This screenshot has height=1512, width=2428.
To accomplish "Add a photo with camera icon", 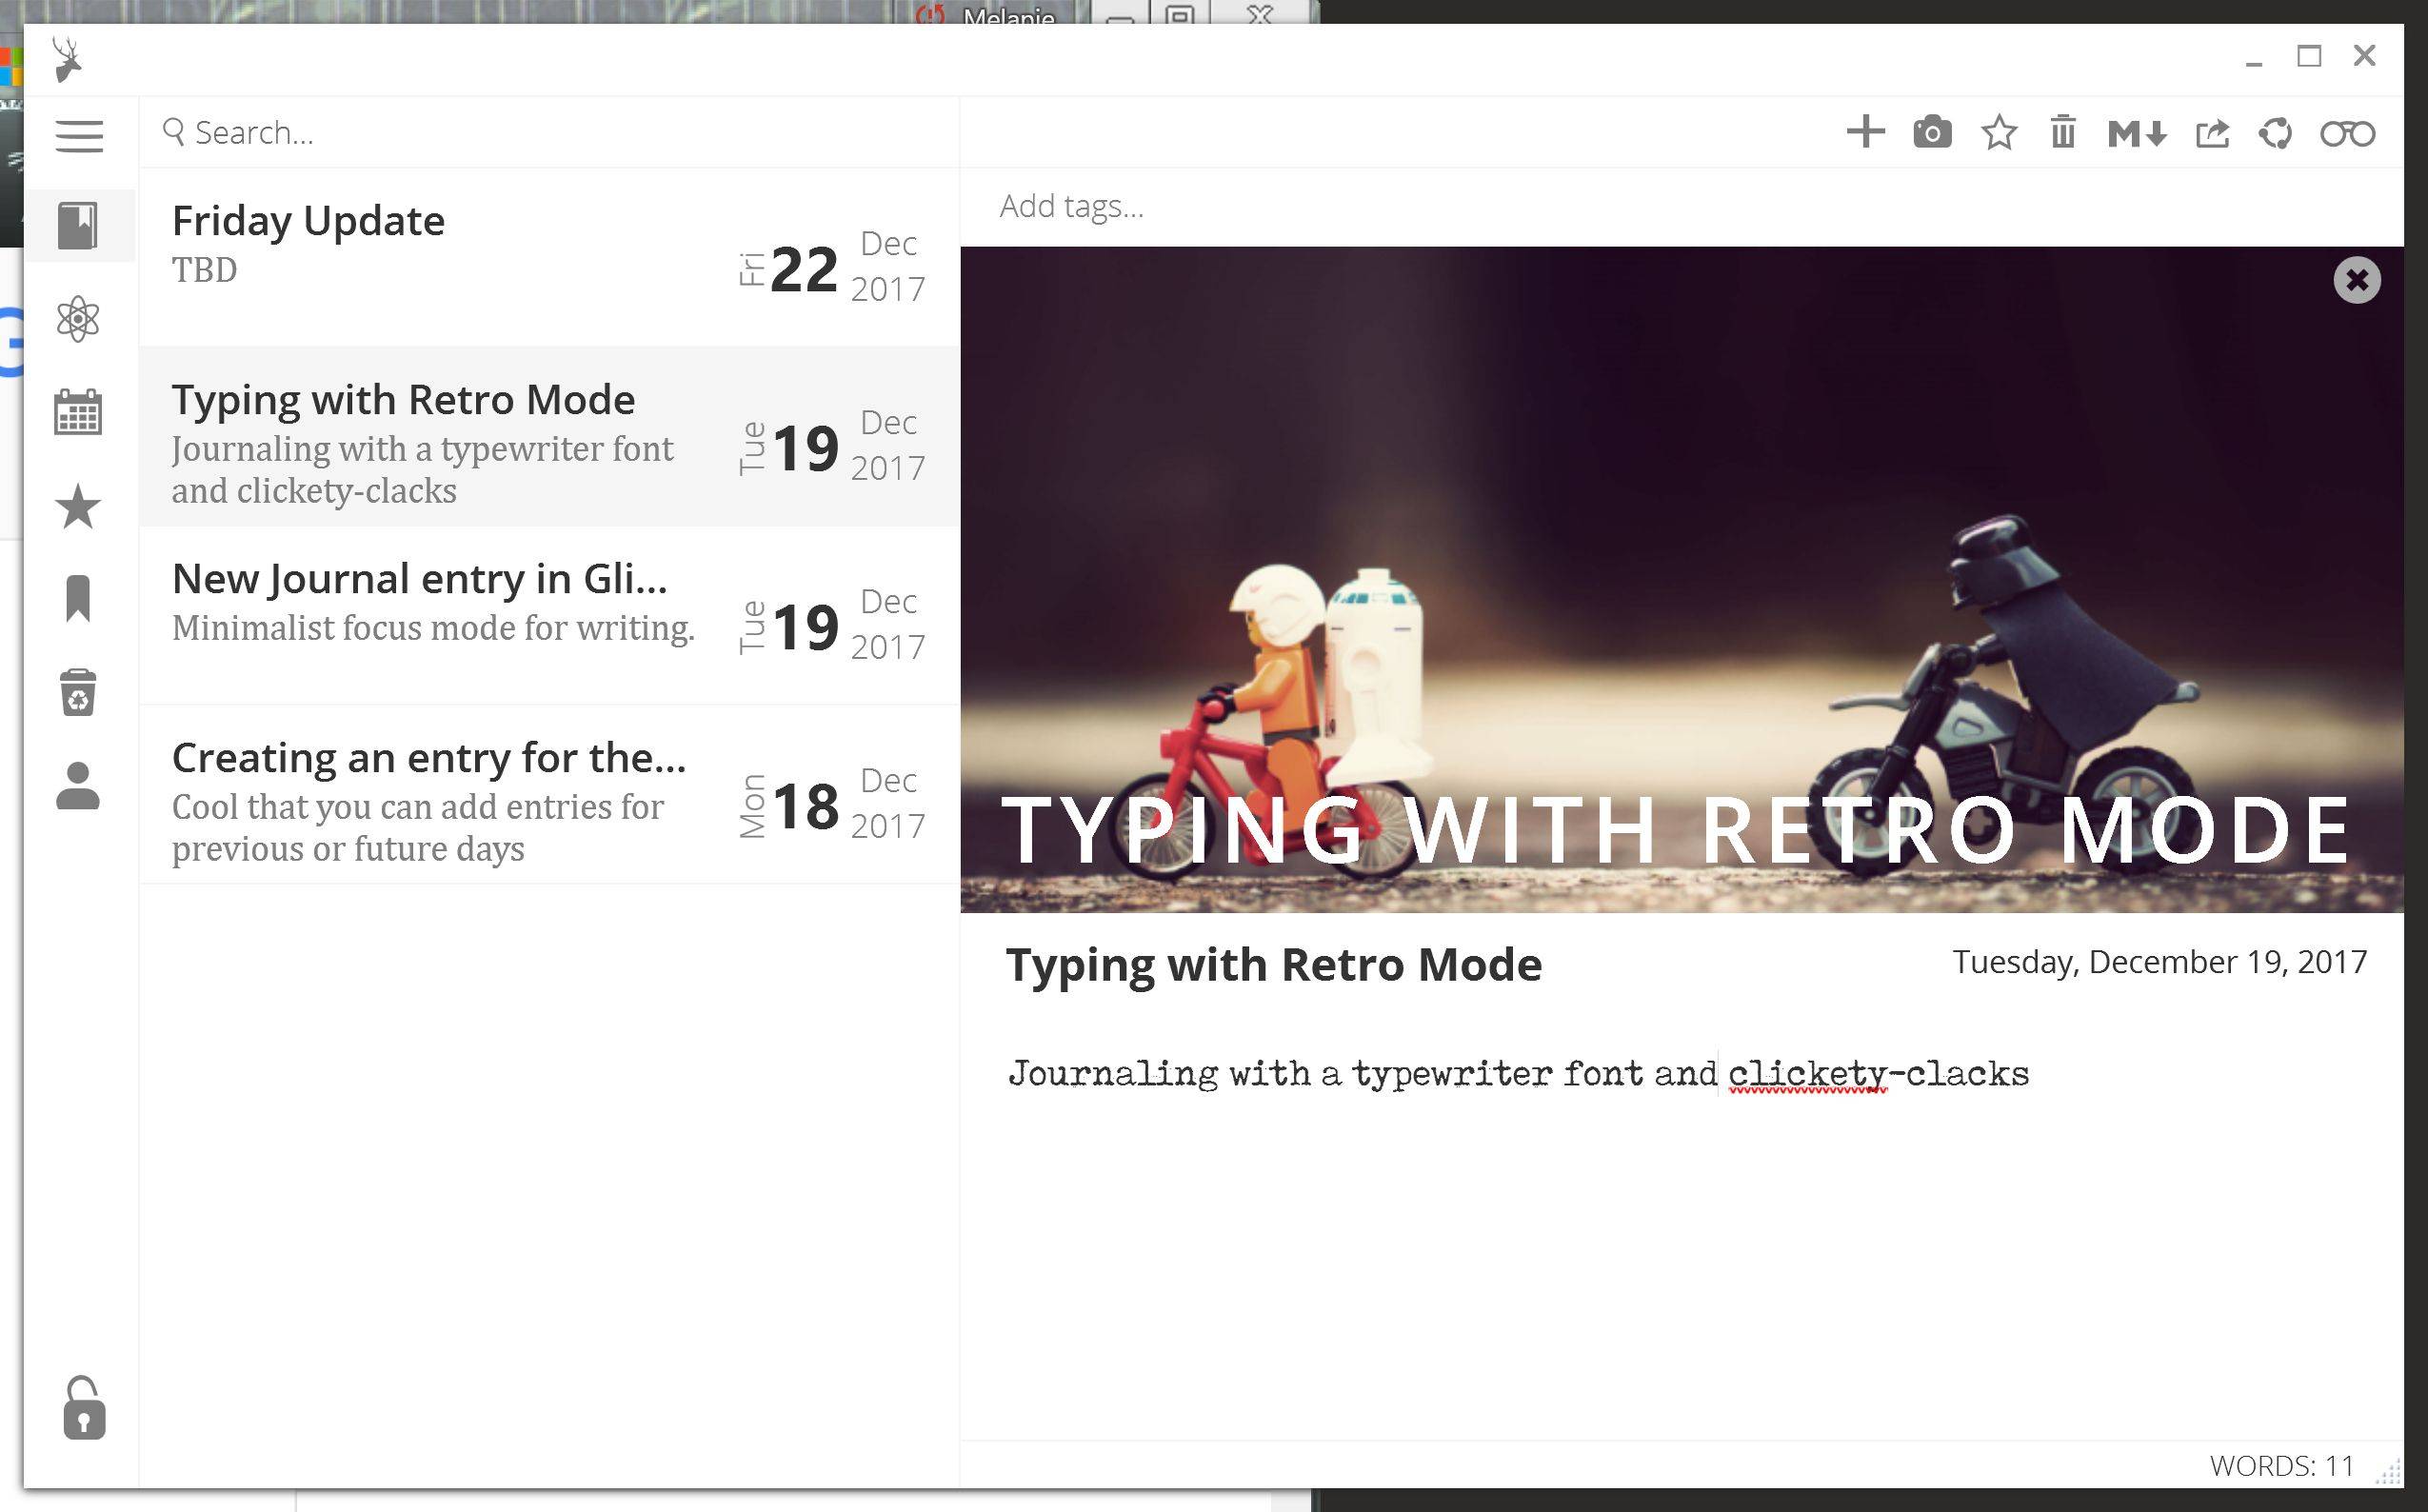I will pyautogui.click(x=1932, y=132).
